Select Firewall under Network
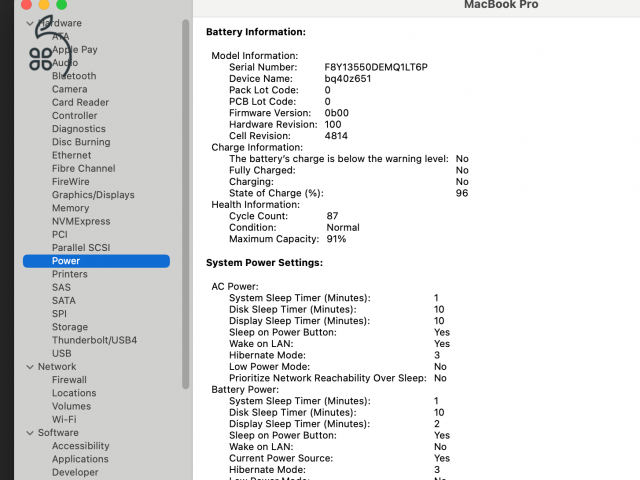 tap(69, 380)
